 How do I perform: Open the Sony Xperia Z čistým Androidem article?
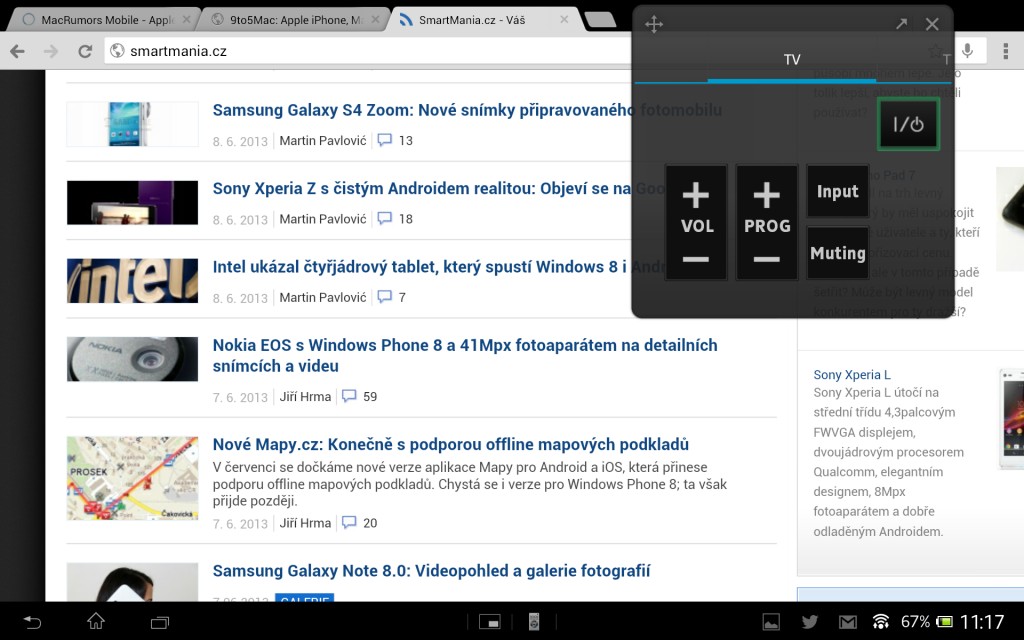pos(438,188)
